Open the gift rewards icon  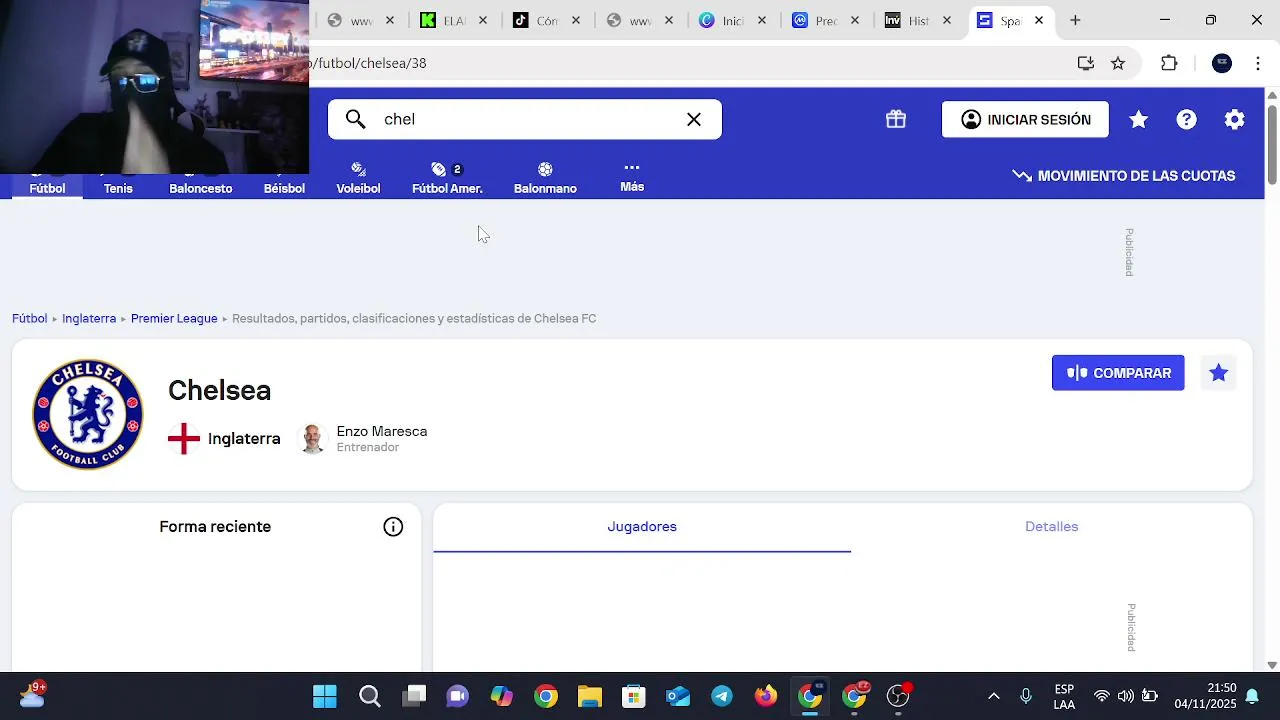click(896, 120)
